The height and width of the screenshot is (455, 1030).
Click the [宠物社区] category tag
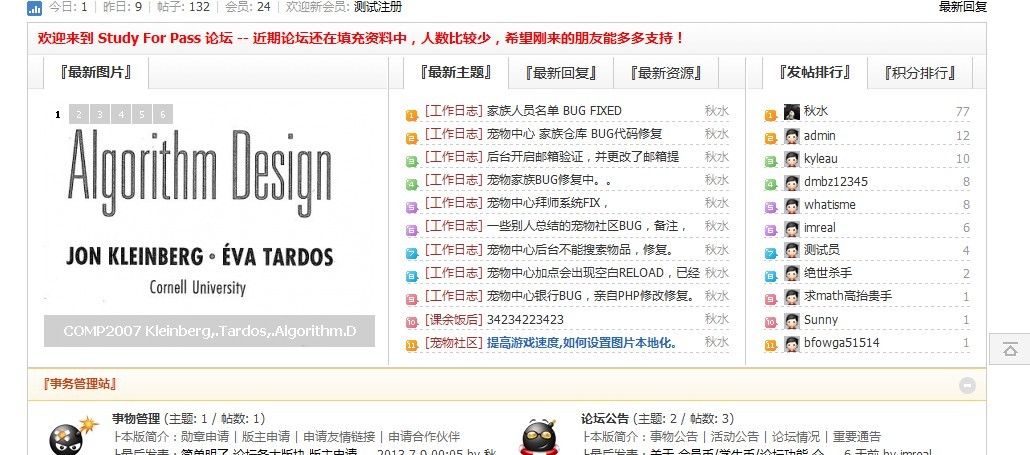453,343
